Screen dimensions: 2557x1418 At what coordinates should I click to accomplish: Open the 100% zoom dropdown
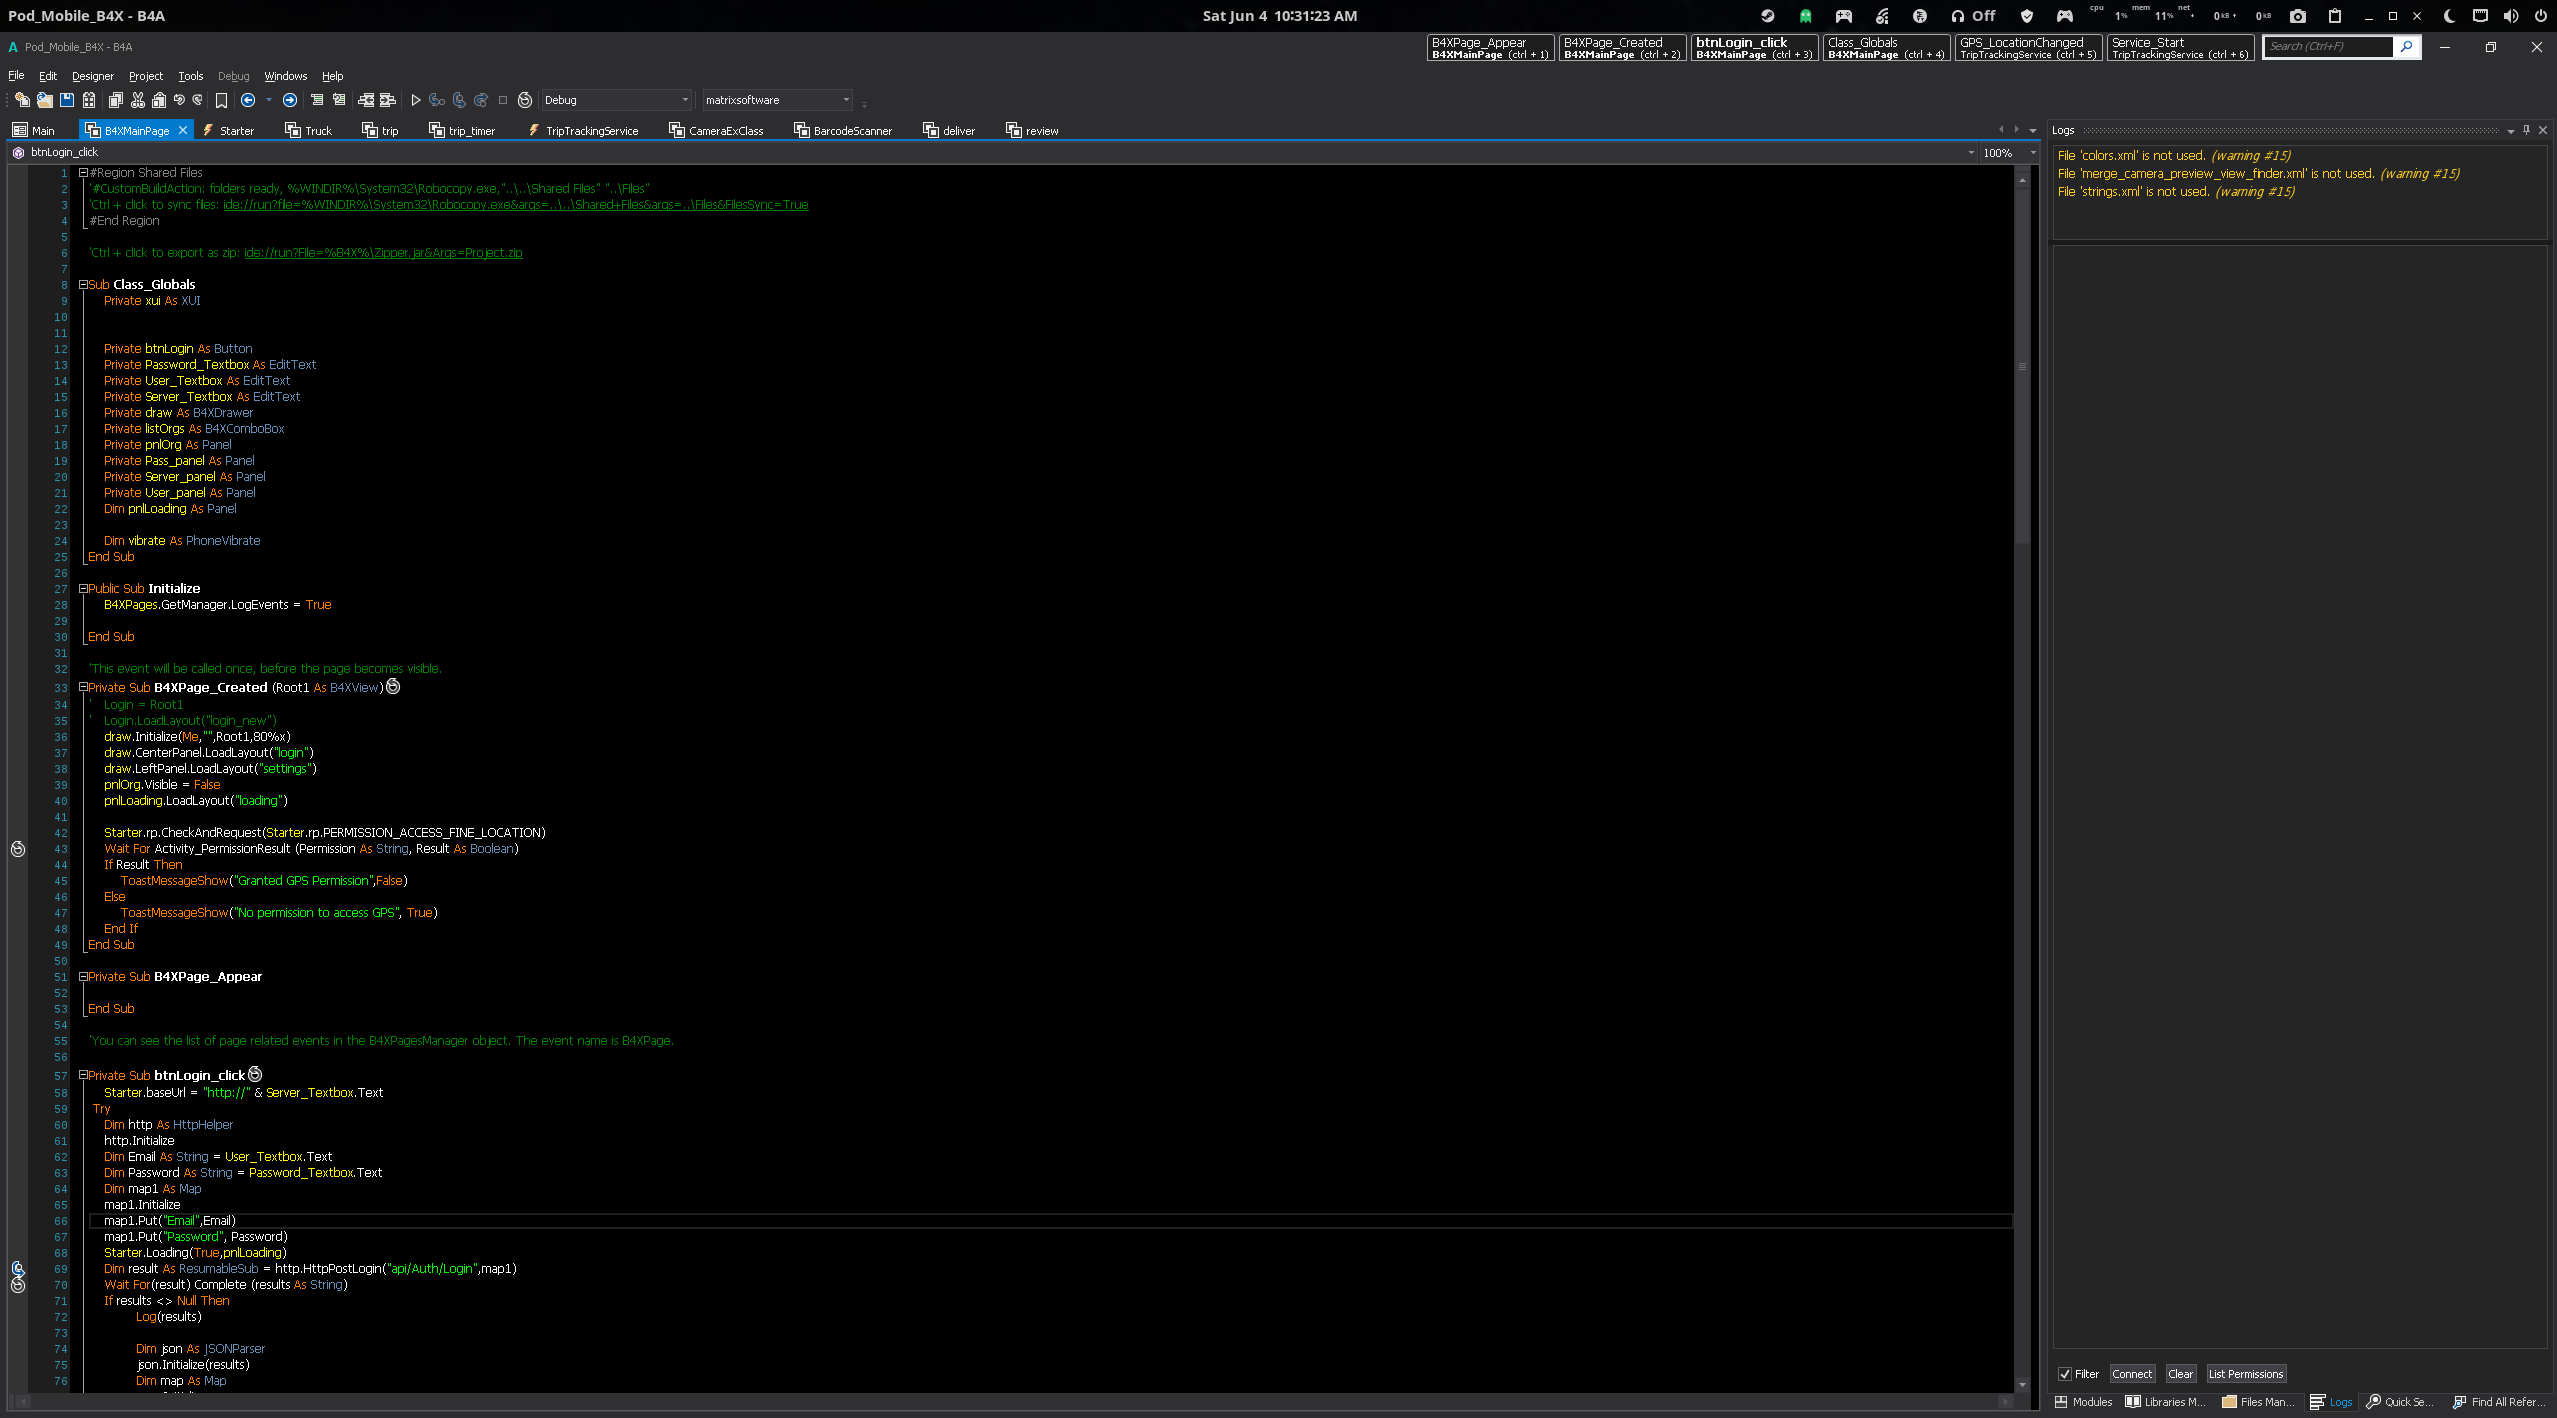point(2032,153)
